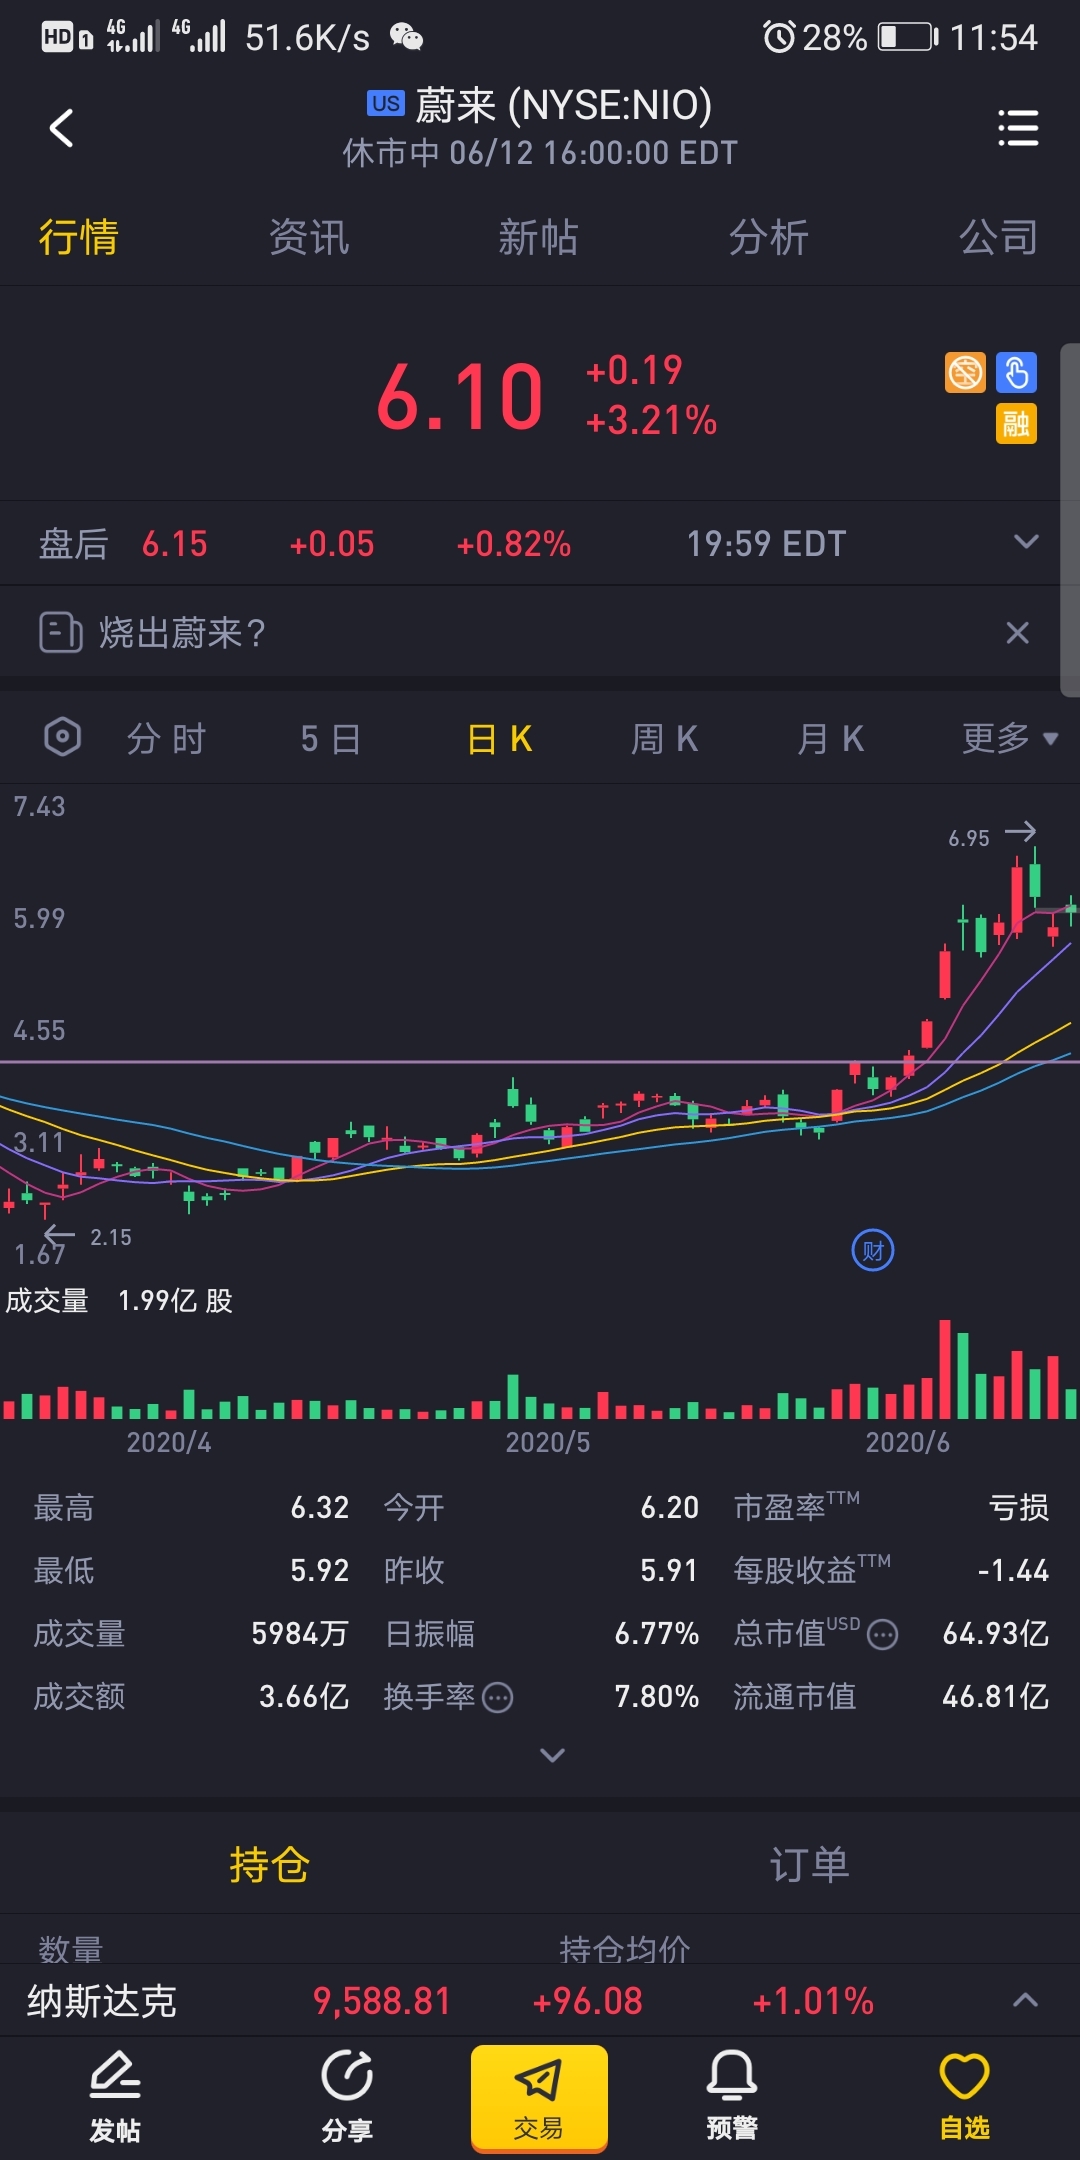Tap the yellow 融 margin badge
Screen dimensions: 1080x2160
(x=1016, y=424)
